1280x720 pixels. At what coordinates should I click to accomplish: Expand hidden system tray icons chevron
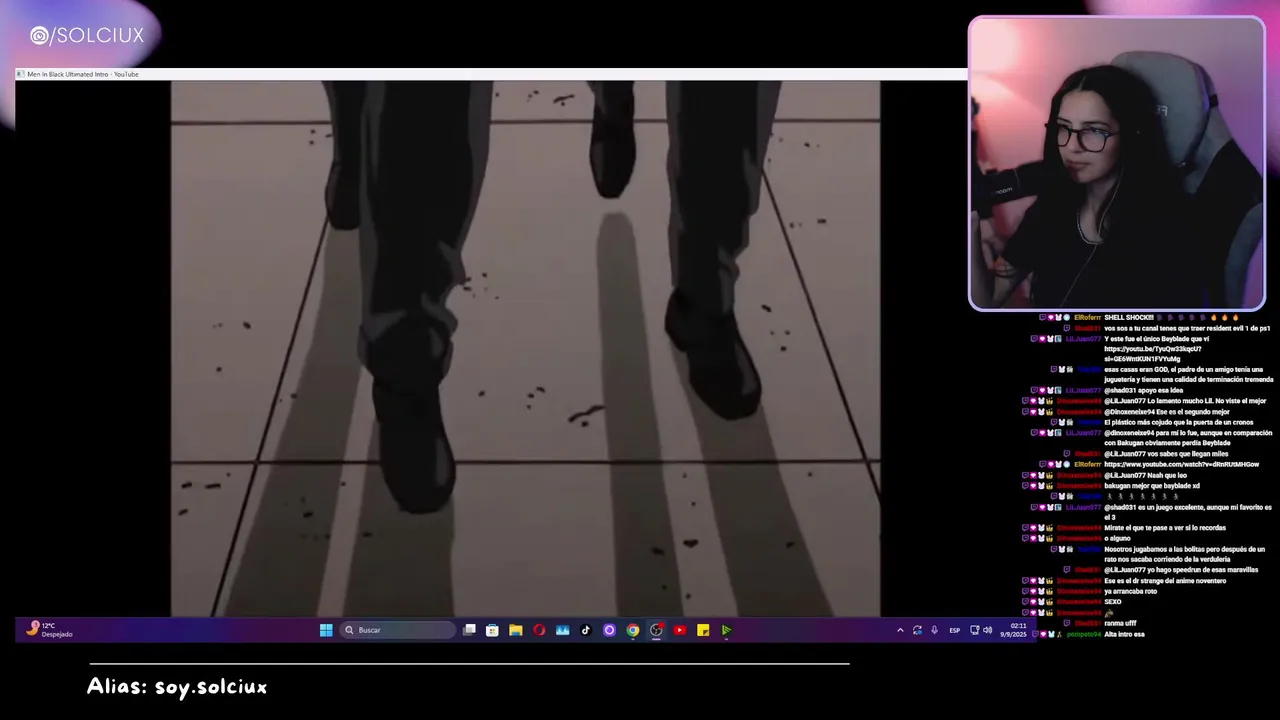(900, 630)
